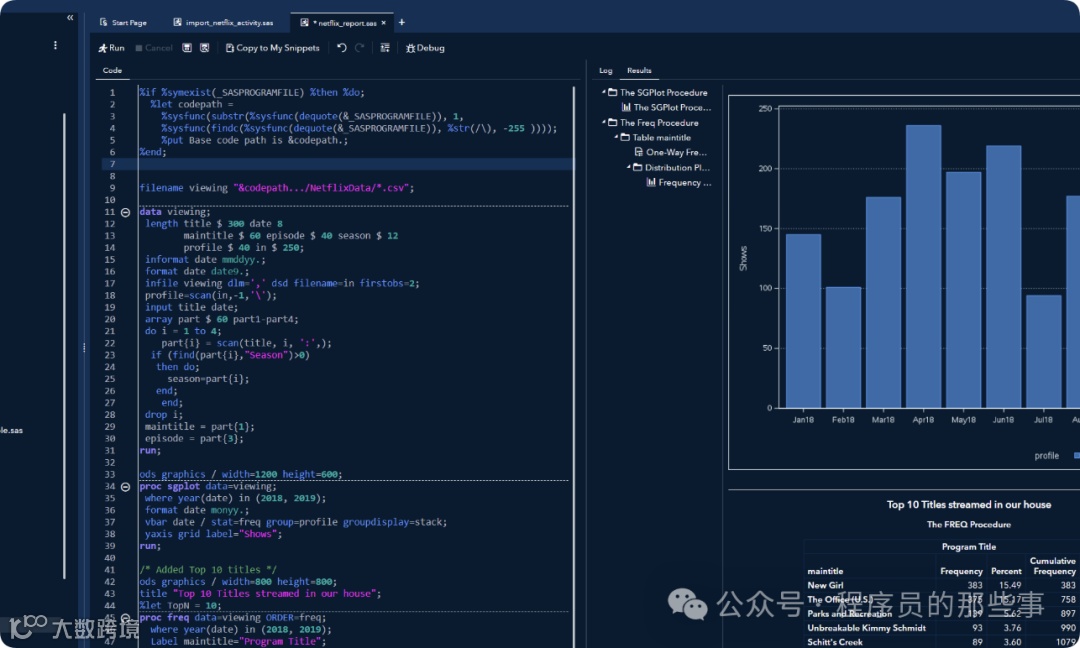Collapse The Freq Procedure tree node
The image size is (1080, 648).
[x=604, y=122]
